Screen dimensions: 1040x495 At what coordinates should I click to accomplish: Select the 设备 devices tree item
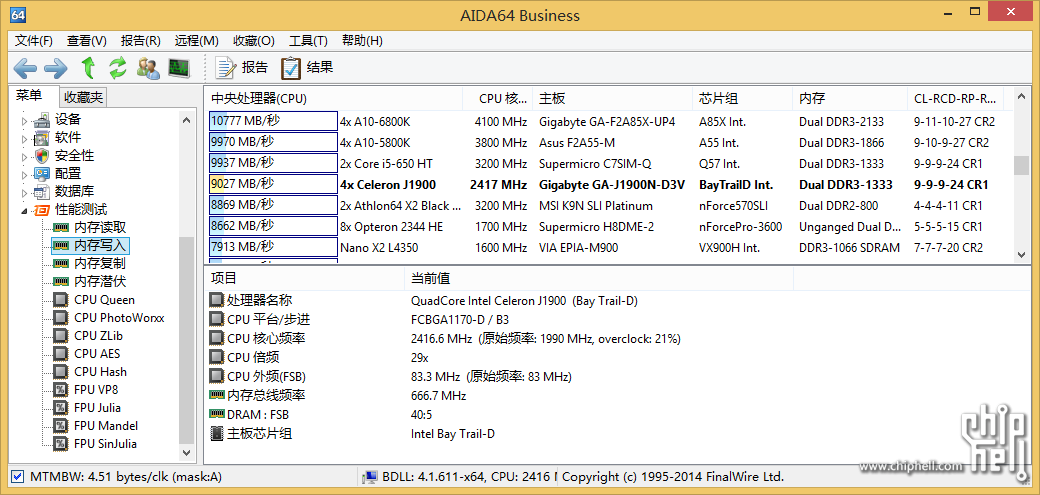68,120
